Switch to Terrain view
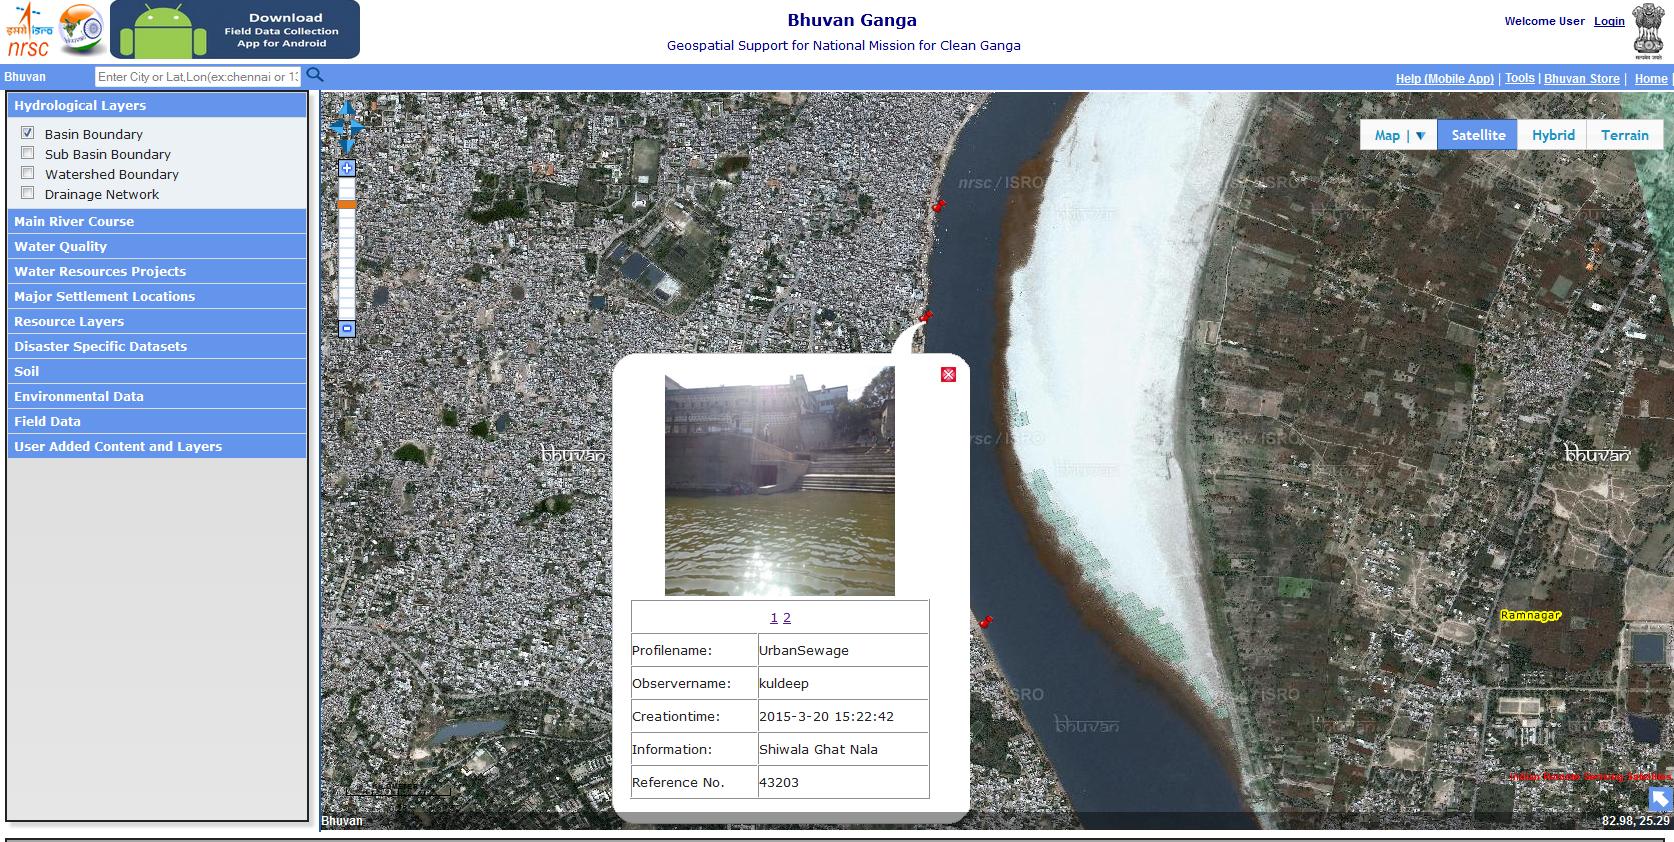 pyautogui.click(x=1625, y=135)
